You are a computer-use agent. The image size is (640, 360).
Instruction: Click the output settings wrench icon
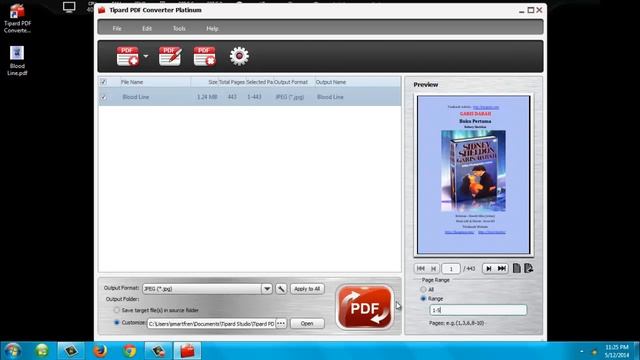pyautogui.click(x=281, y=289)
